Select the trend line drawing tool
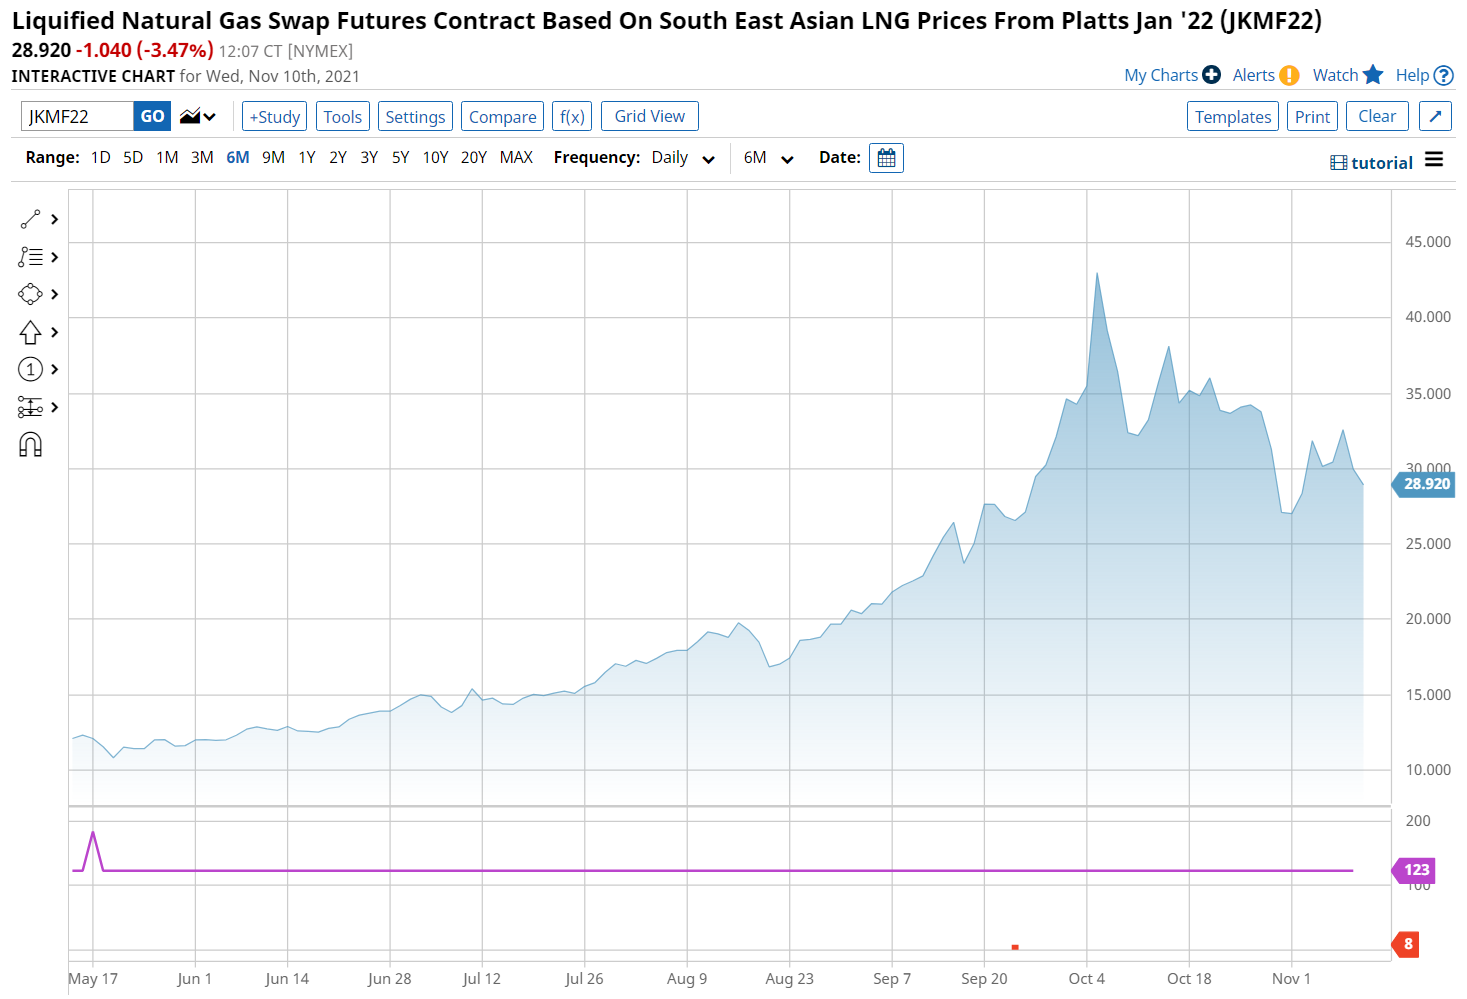The image size is (1467, 999). click(x=31, y=219)
